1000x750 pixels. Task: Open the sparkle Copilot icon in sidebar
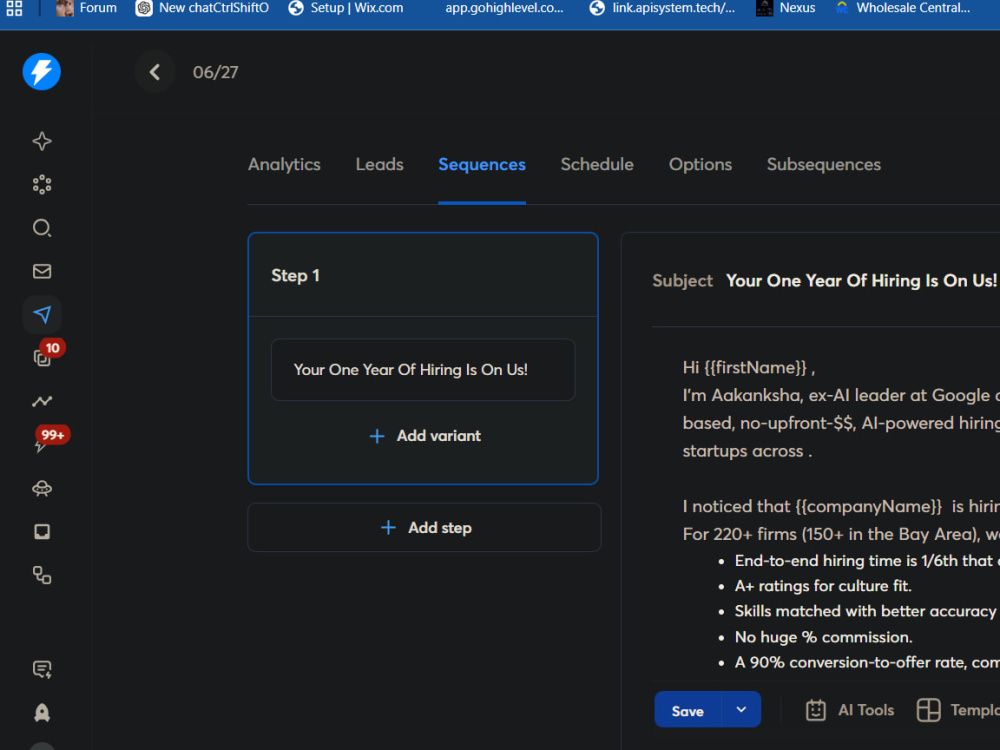42,141
